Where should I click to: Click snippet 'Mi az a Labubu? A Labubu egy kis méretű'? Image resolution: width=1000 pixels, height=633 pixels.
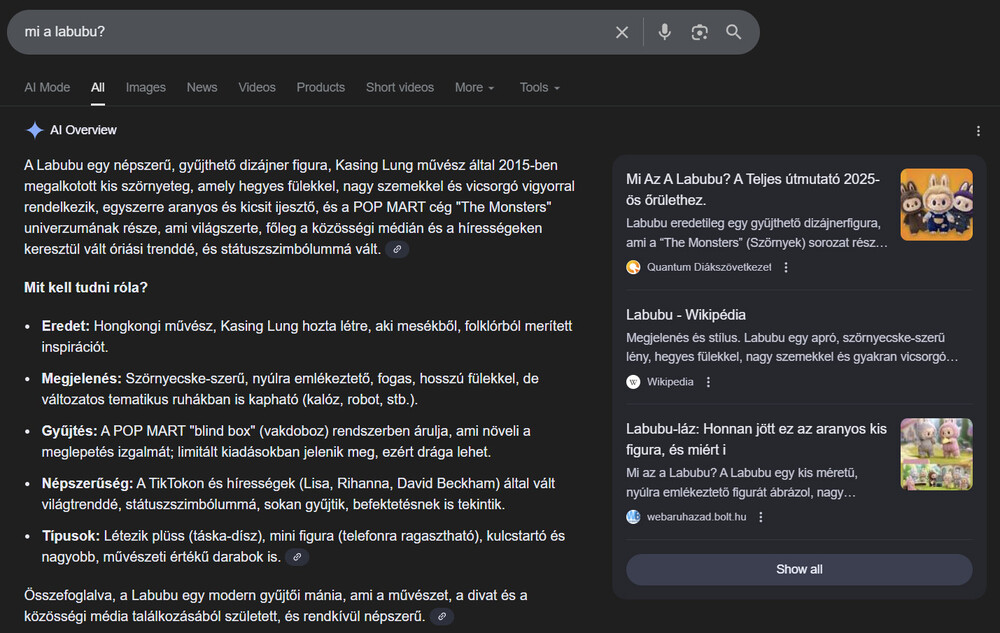[x=742, y=483]
